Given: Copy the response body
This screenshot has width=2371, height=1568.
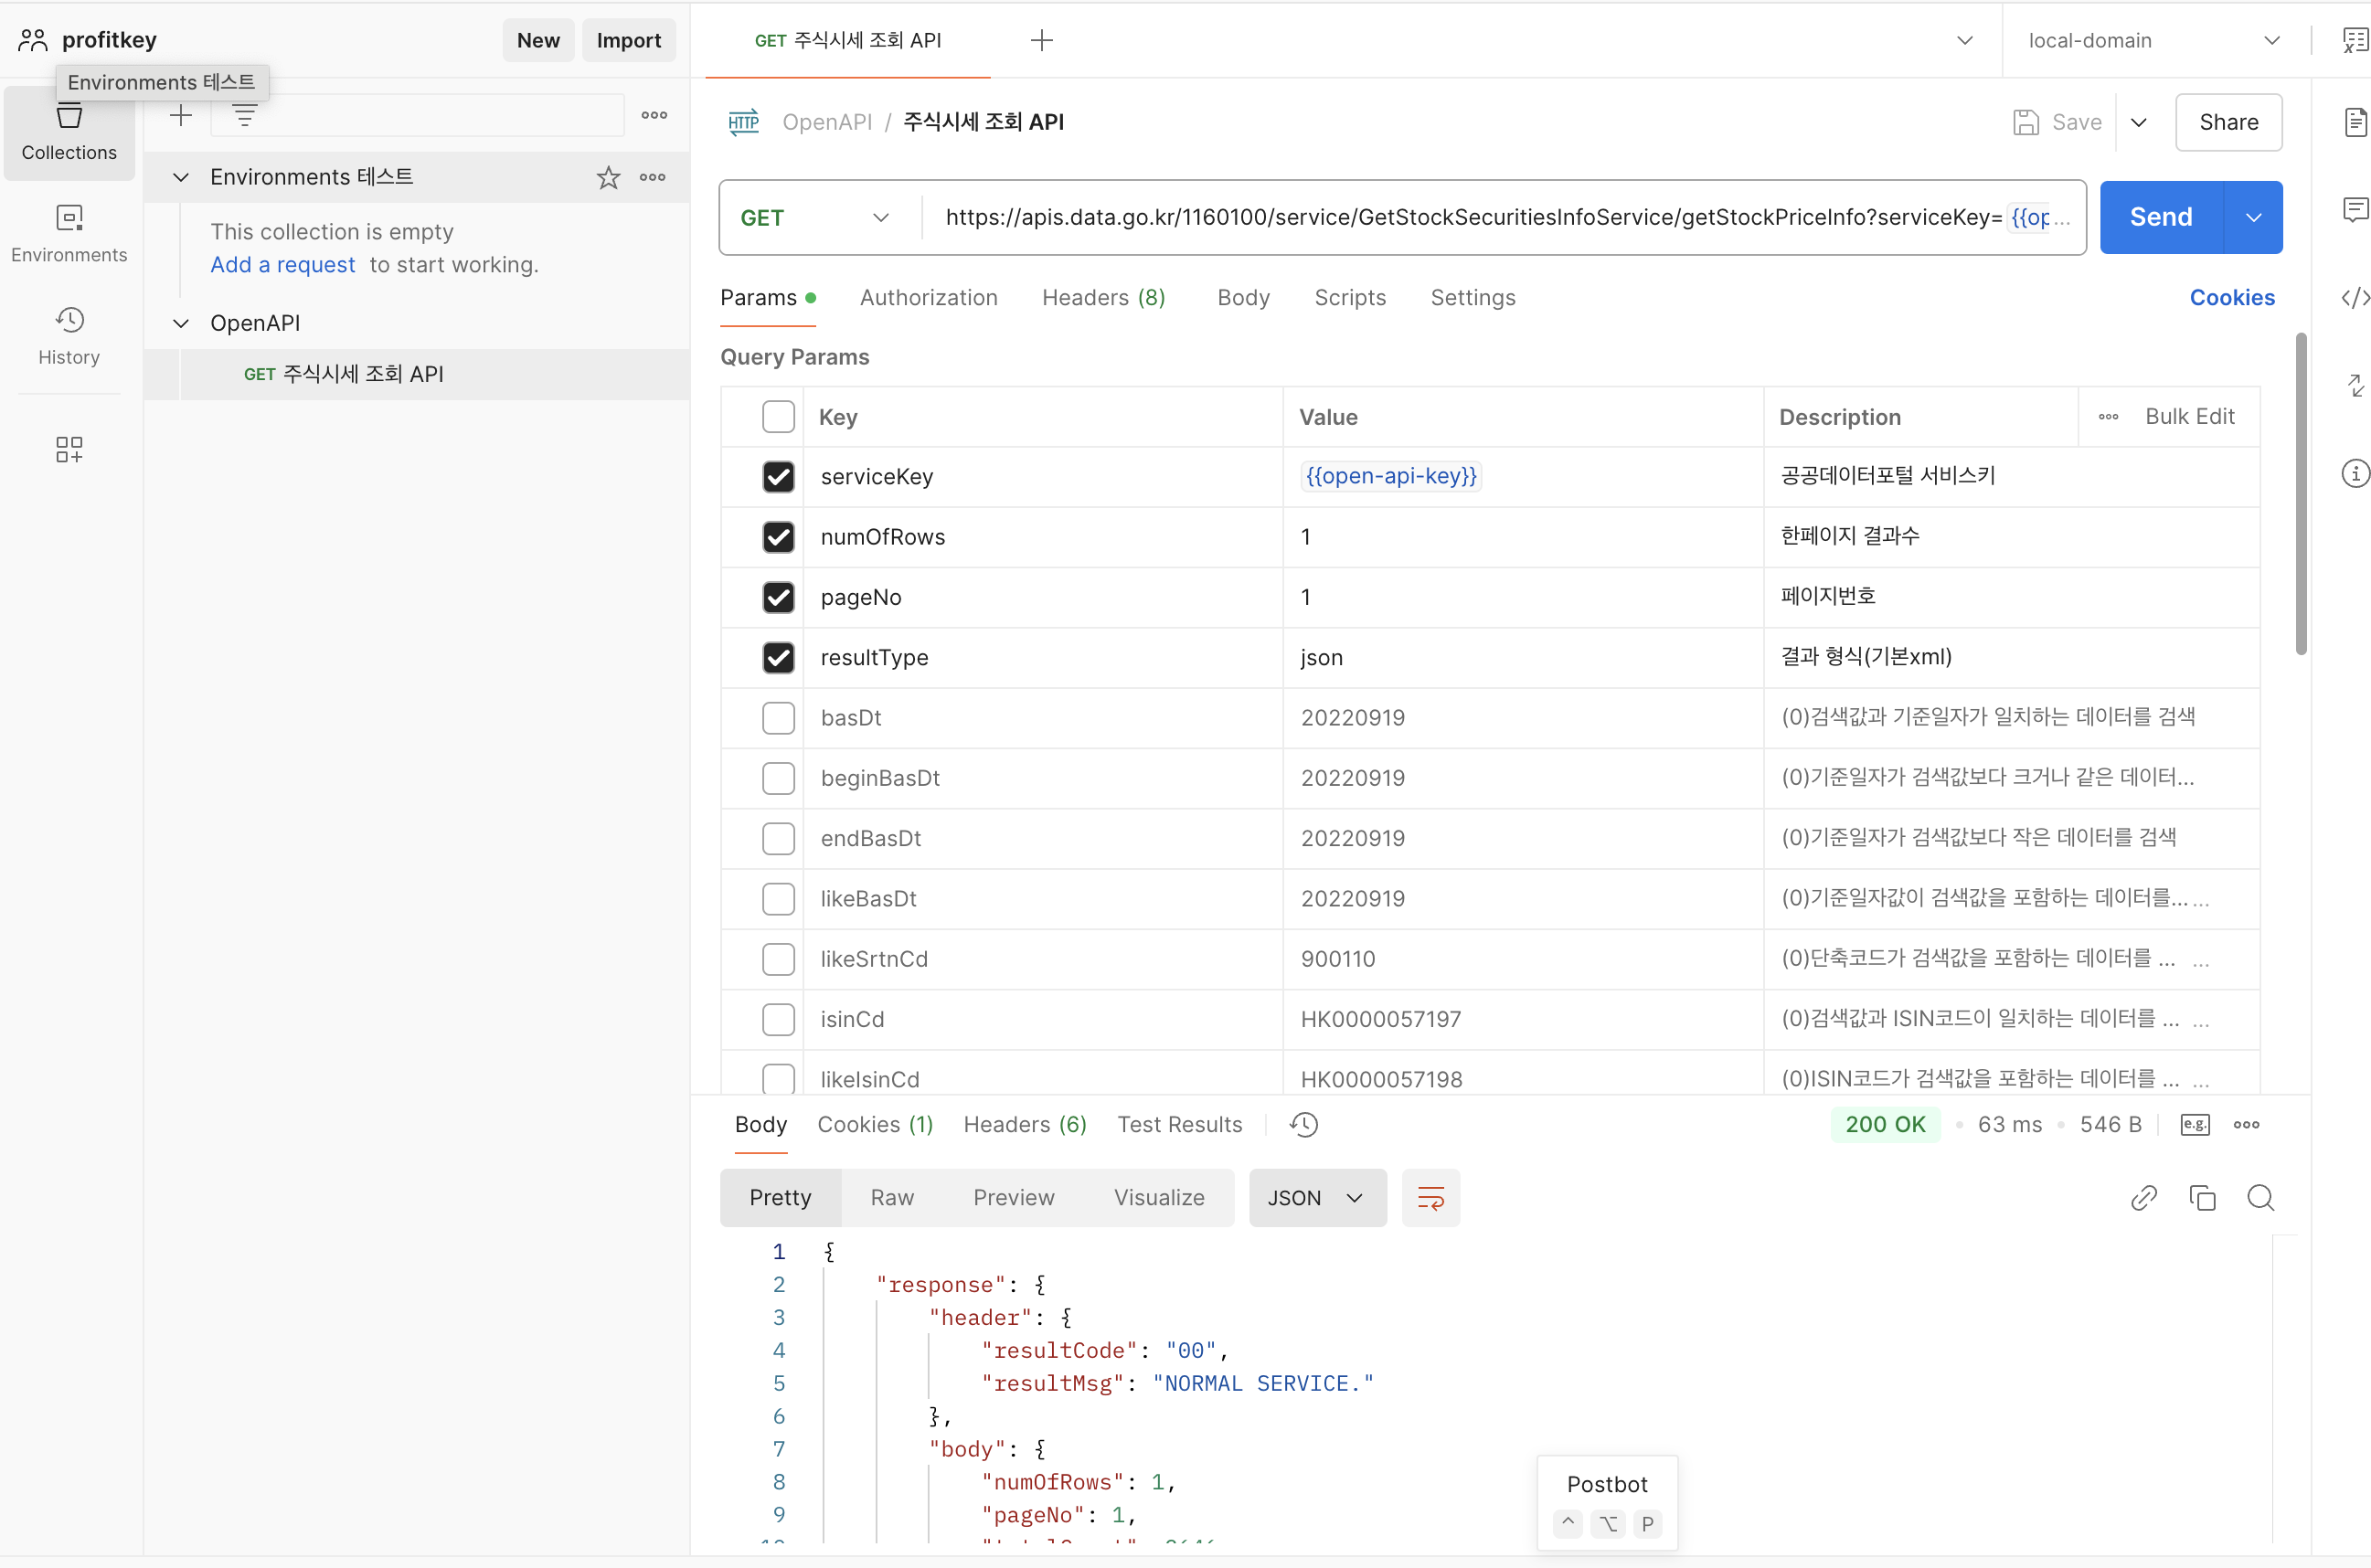Looking at the screenshot, I should (x=2202, y=1198).
